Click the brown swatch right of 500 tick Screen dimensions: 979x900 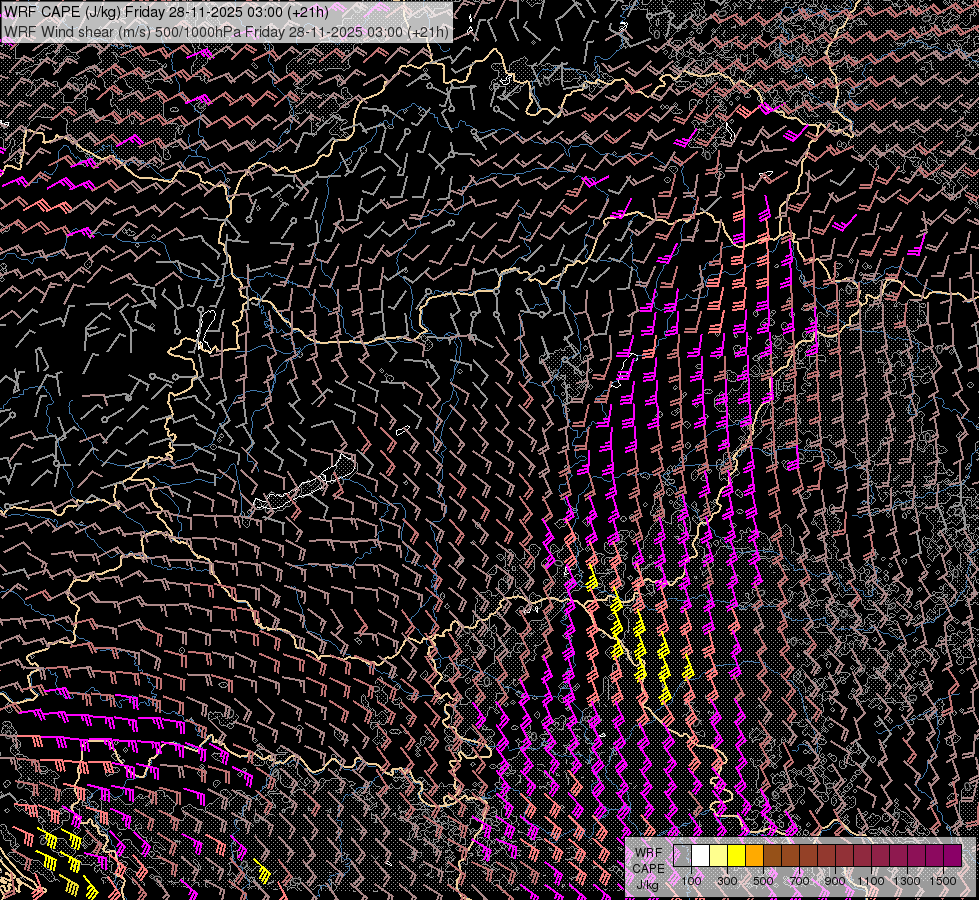[772, 855]
